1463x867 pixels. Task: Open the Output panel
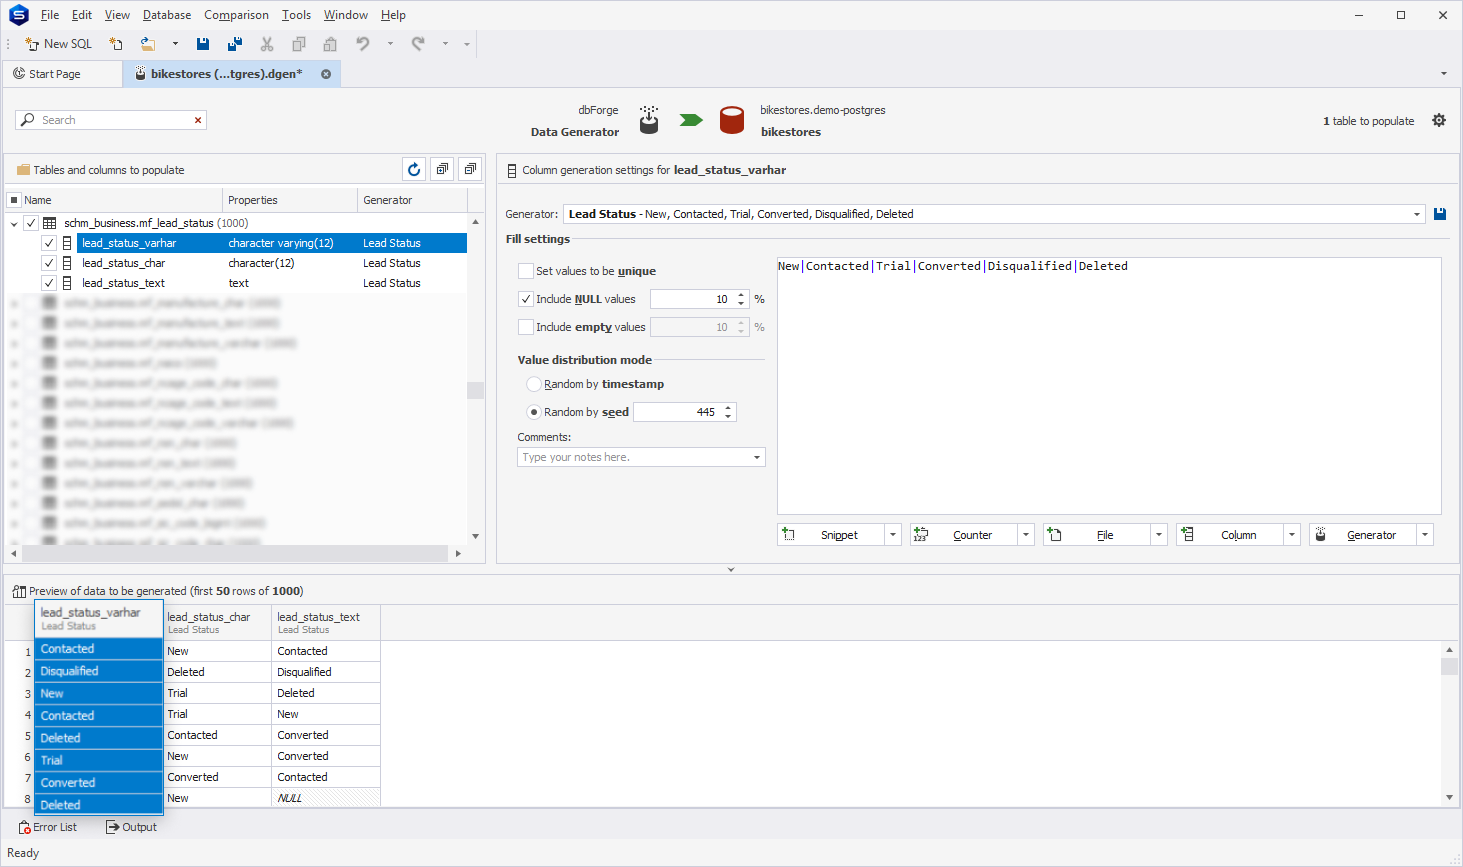pyautogui.click(x=132, y=827)
